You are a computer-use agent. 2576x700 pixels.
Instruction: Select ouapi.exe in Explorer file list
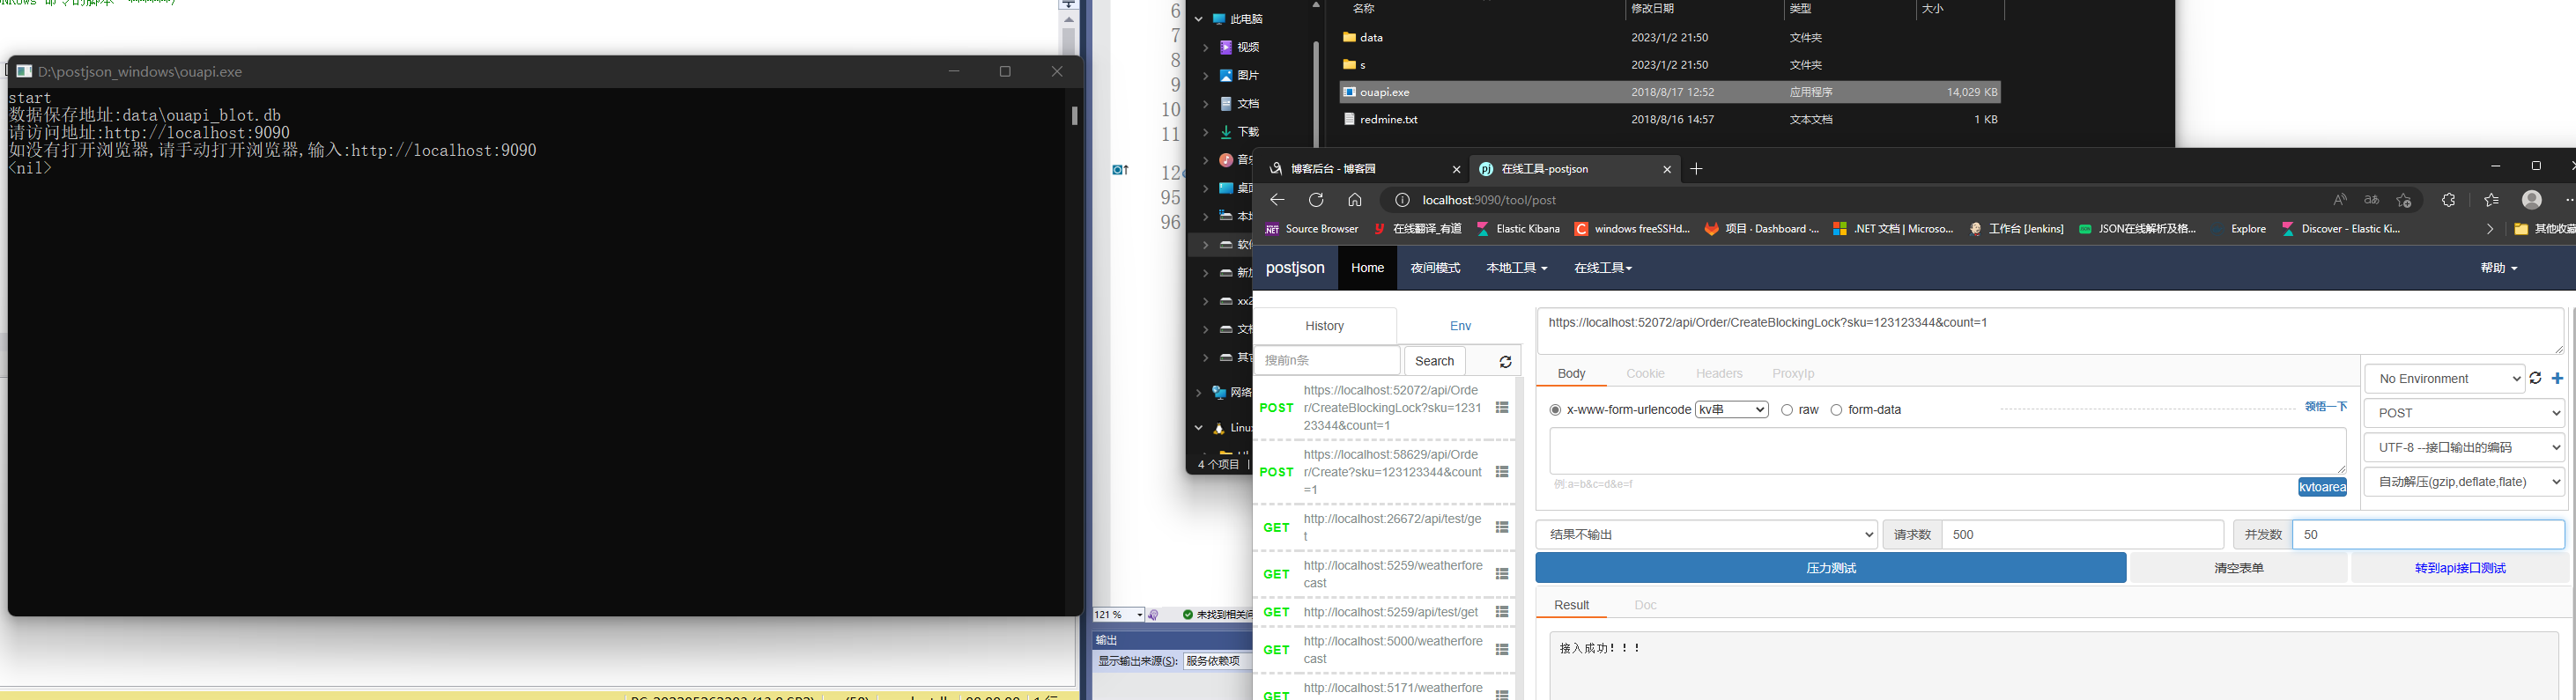[1670, 92]
